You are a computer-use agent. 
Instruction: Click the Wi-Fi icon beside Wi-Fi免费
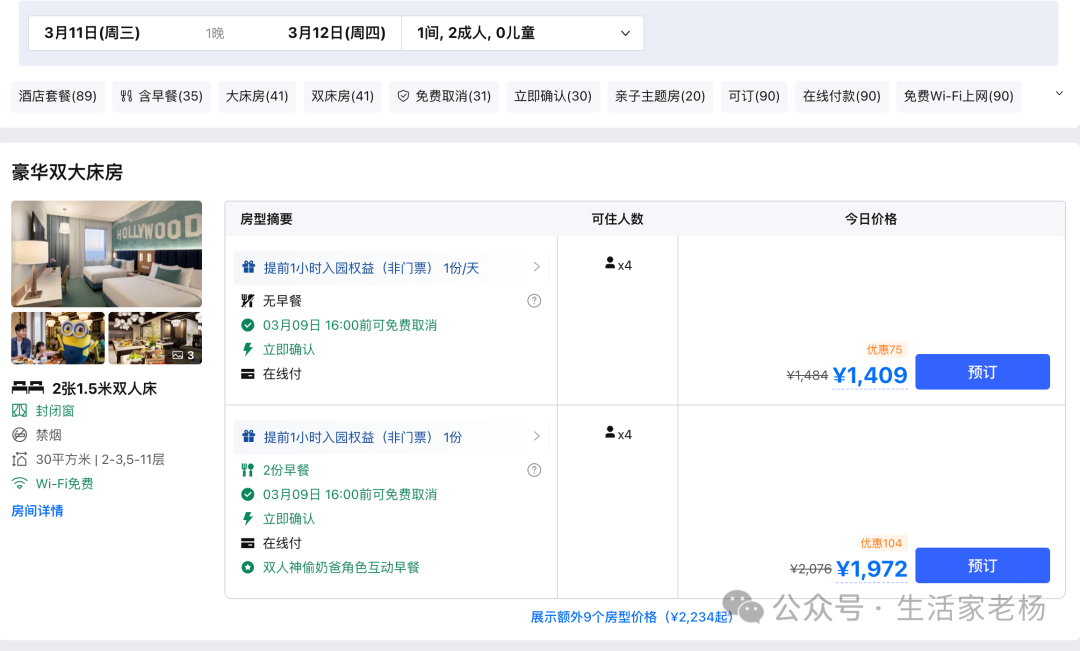pyautogui.click(x=19, y=482)
